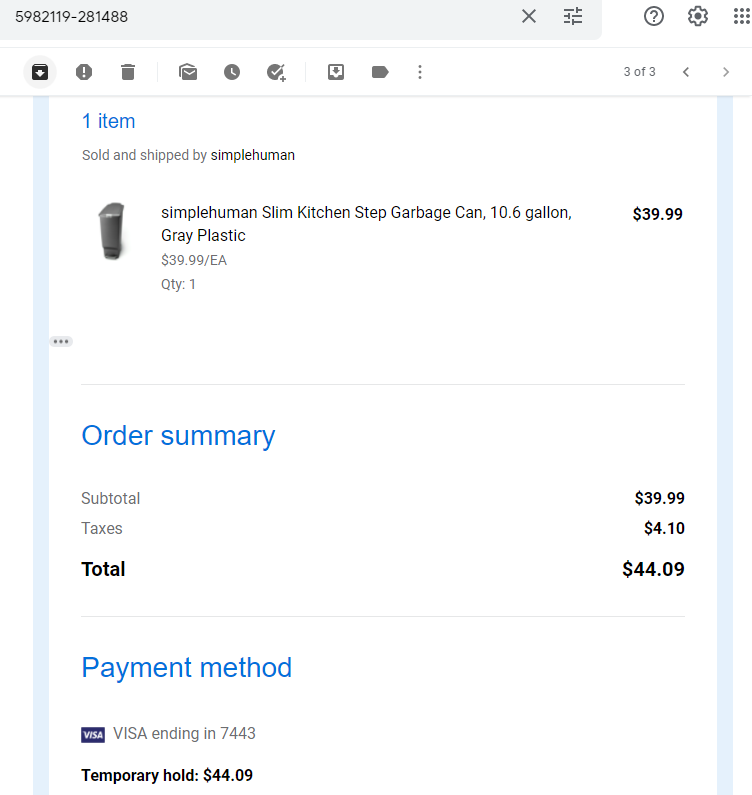Viewport: 752px width, 795px height.
Task: Report this email as spam
Action: (x=84, y=72)
